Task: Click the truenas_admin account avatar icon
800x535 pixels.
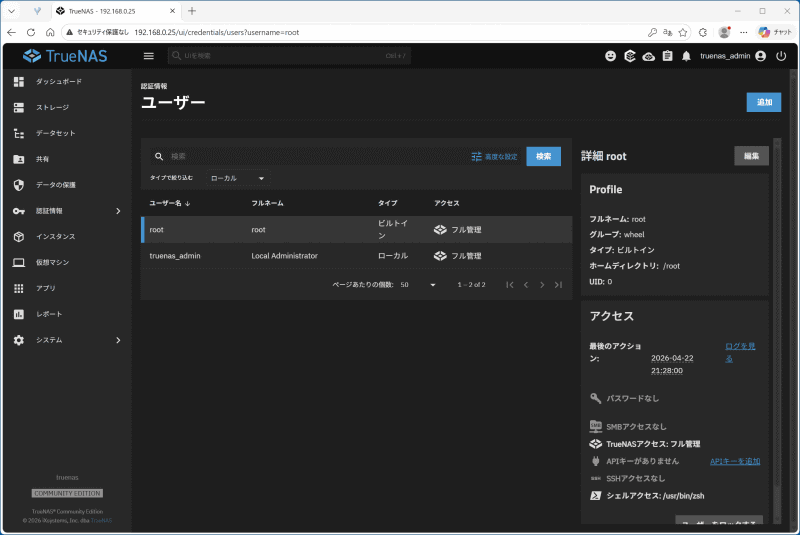Action: pos(761,56)
